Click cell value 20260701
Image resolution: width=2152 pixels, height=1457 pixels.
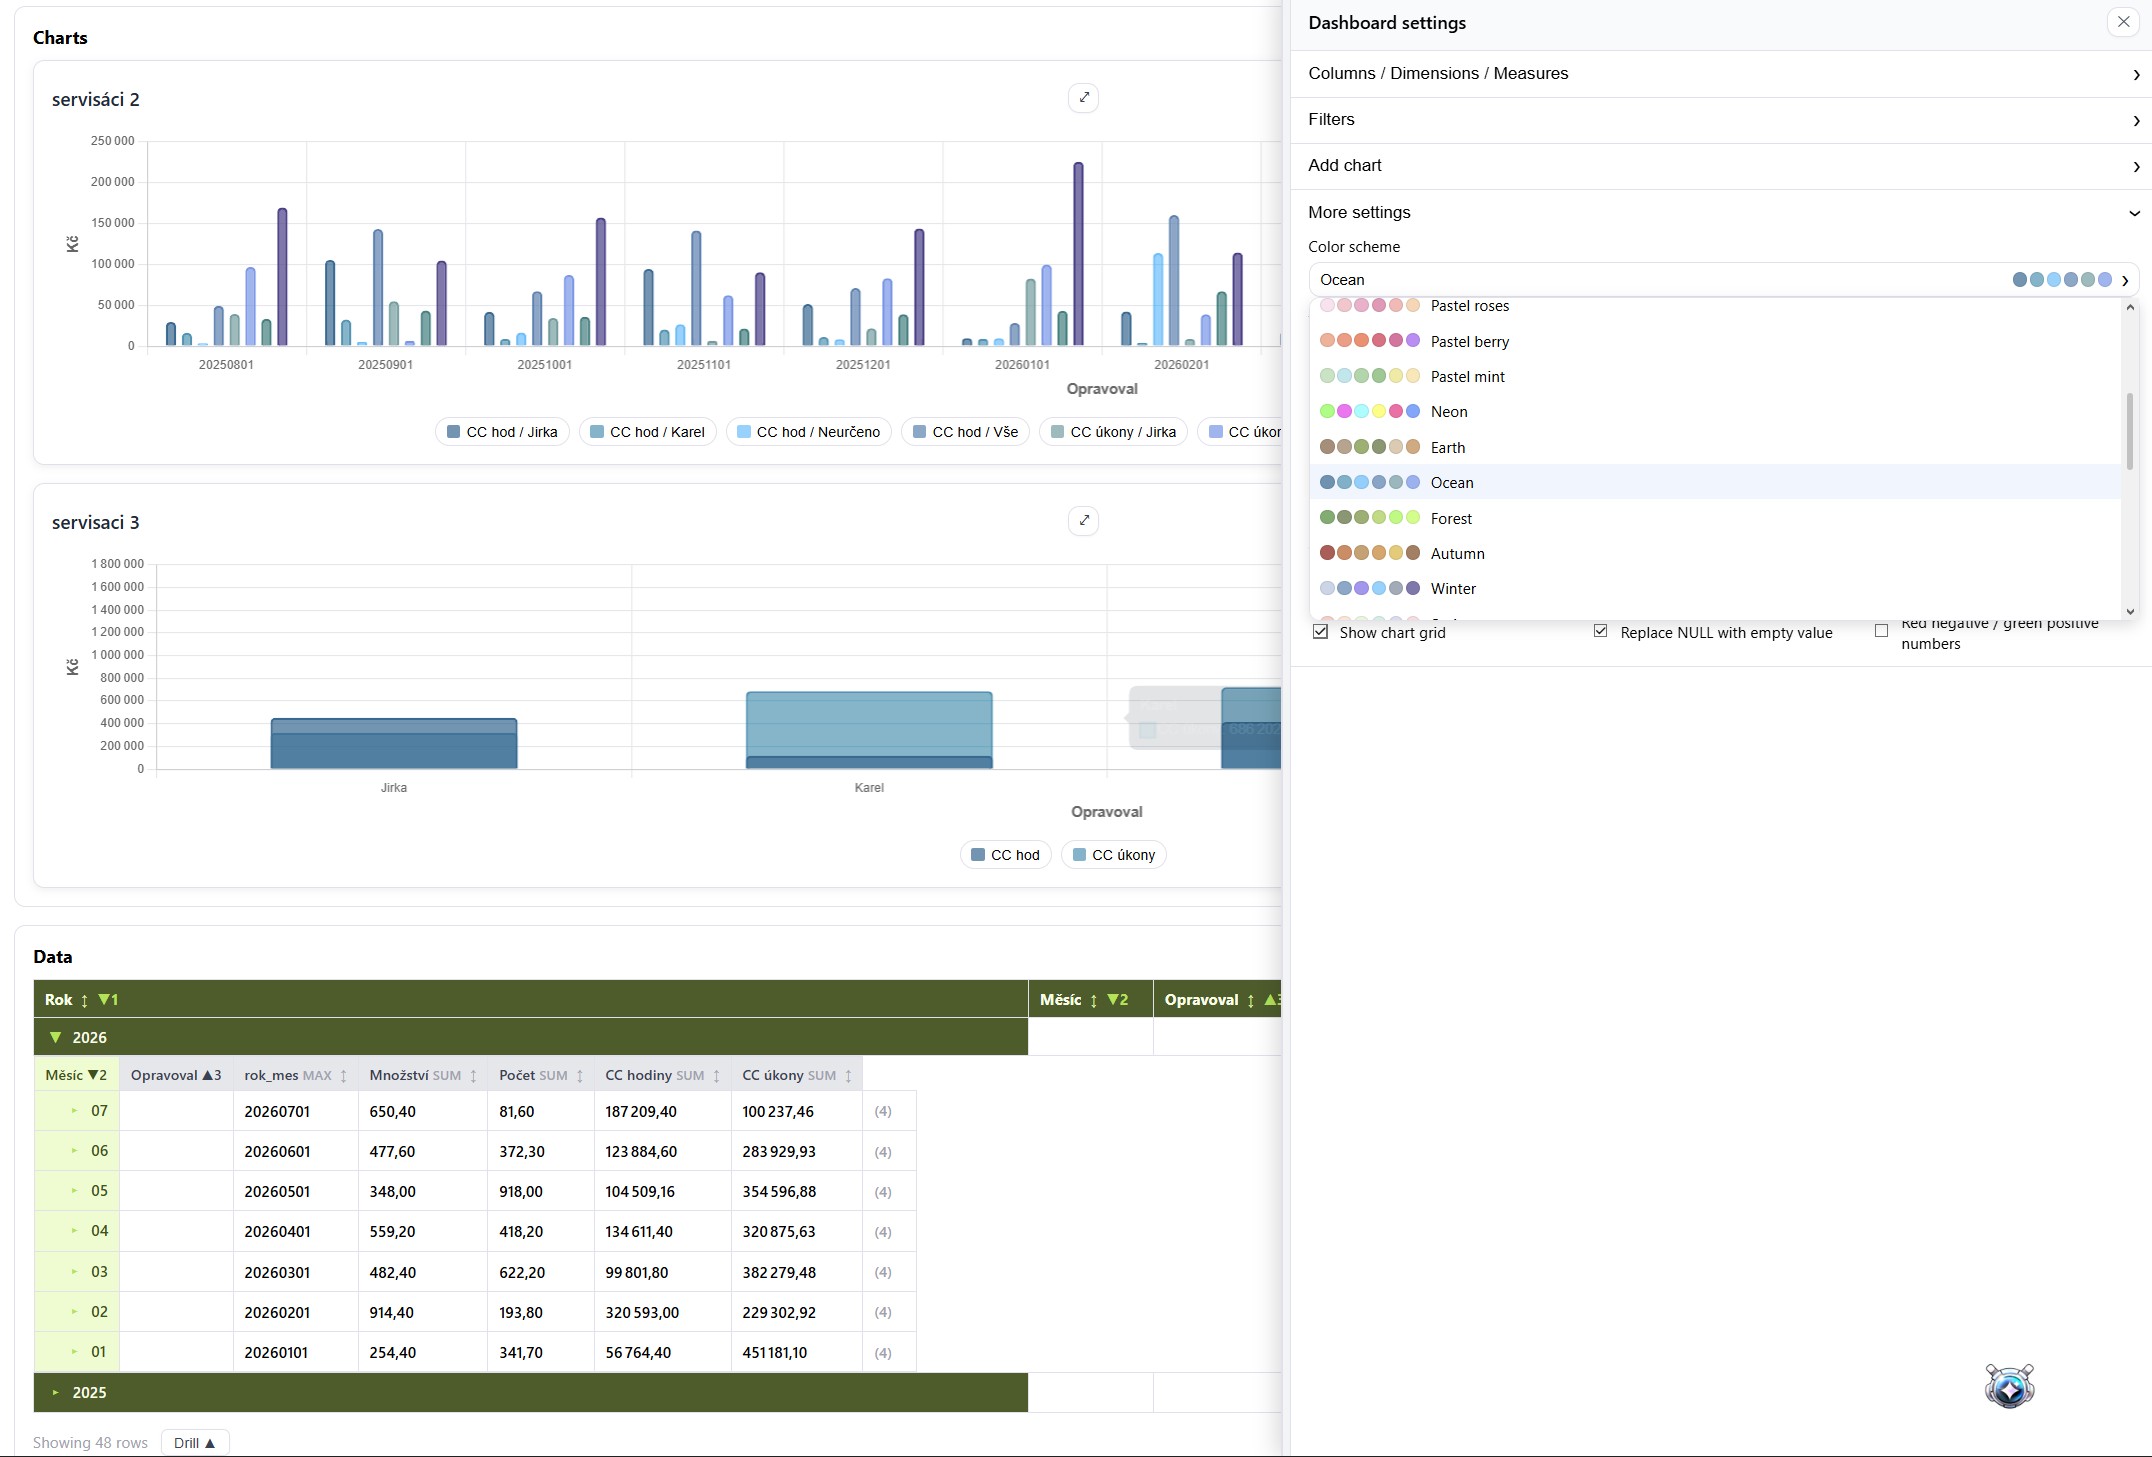277,1112
